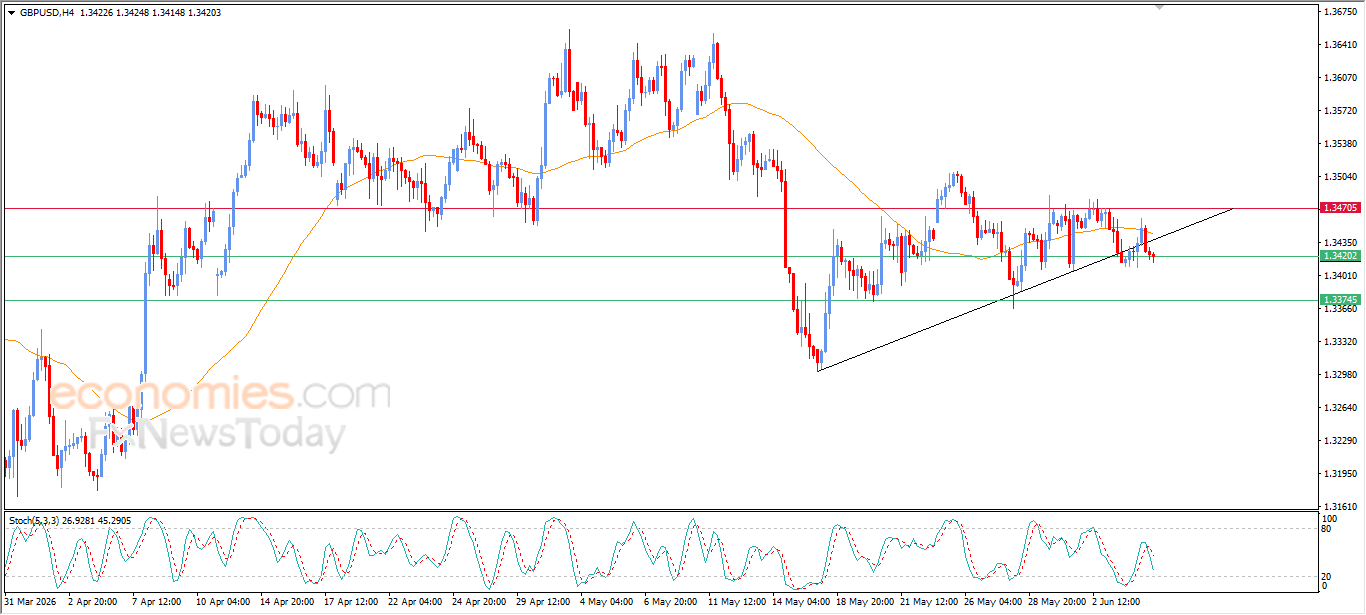Select the green 1.33745 price level tag
The height and width of the screenshot is (615, 1366).
pos(1340,300)
